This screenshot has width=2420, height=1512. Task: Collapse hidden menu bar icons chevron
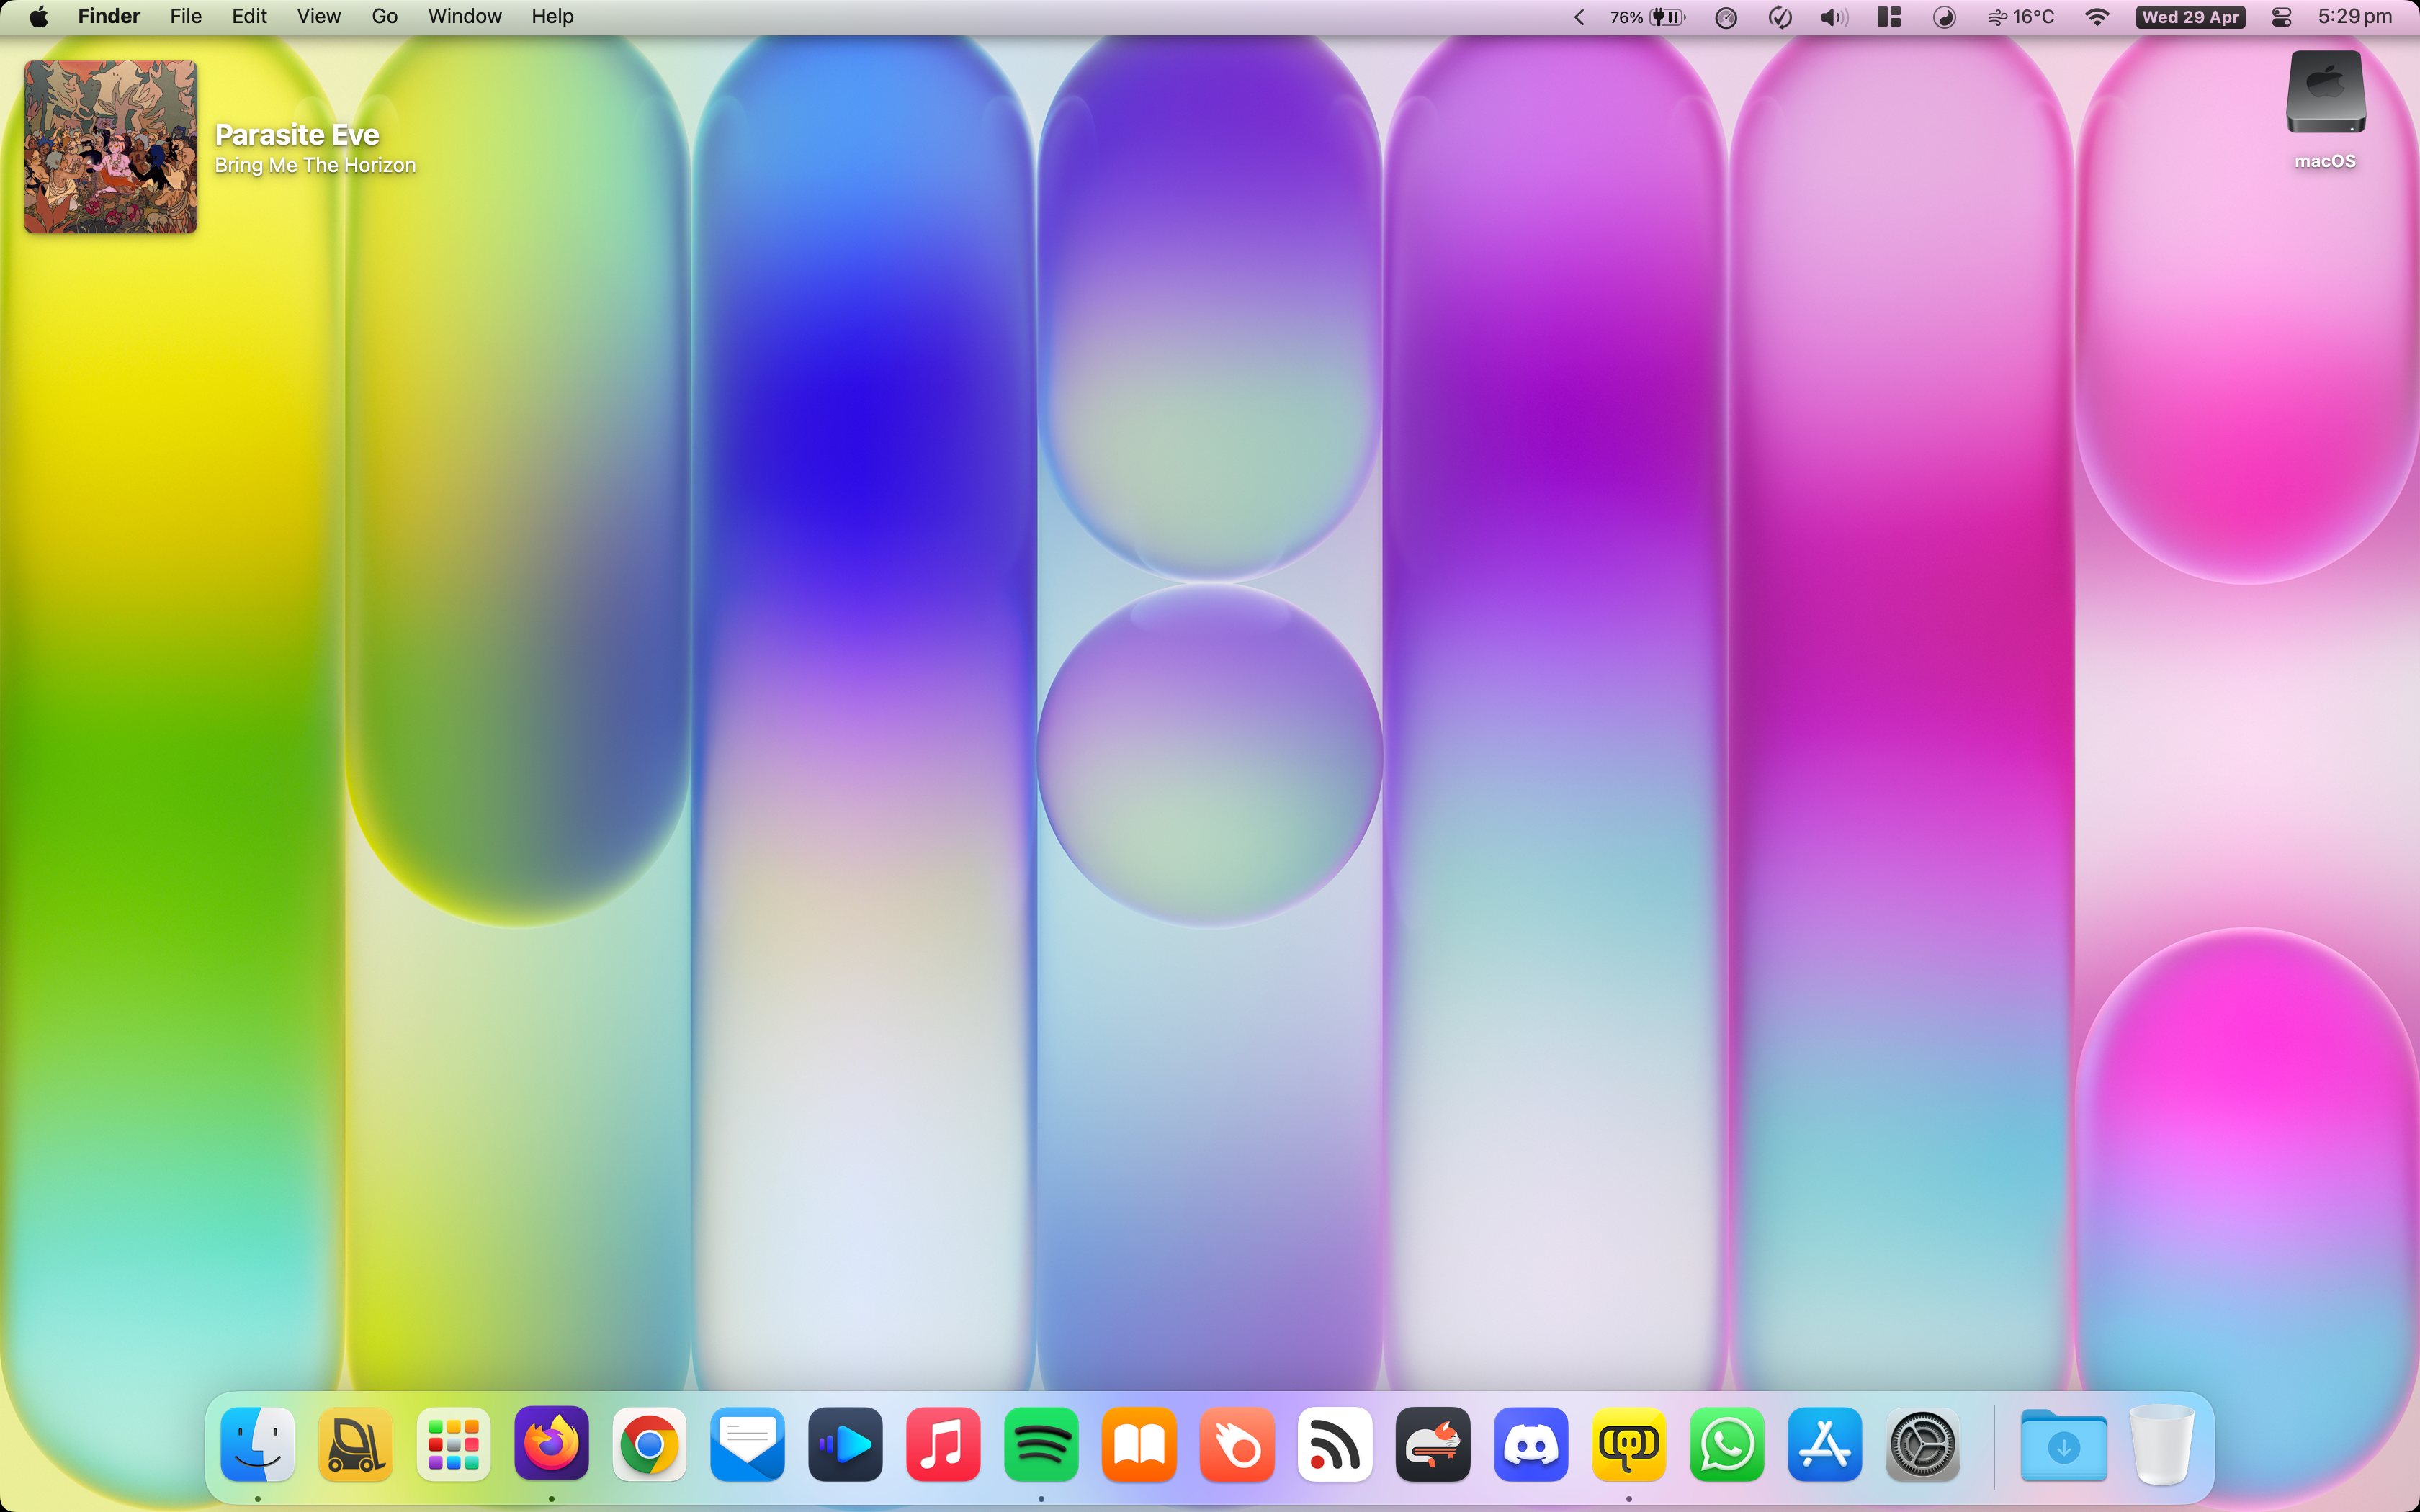[x=1579, y=17]
